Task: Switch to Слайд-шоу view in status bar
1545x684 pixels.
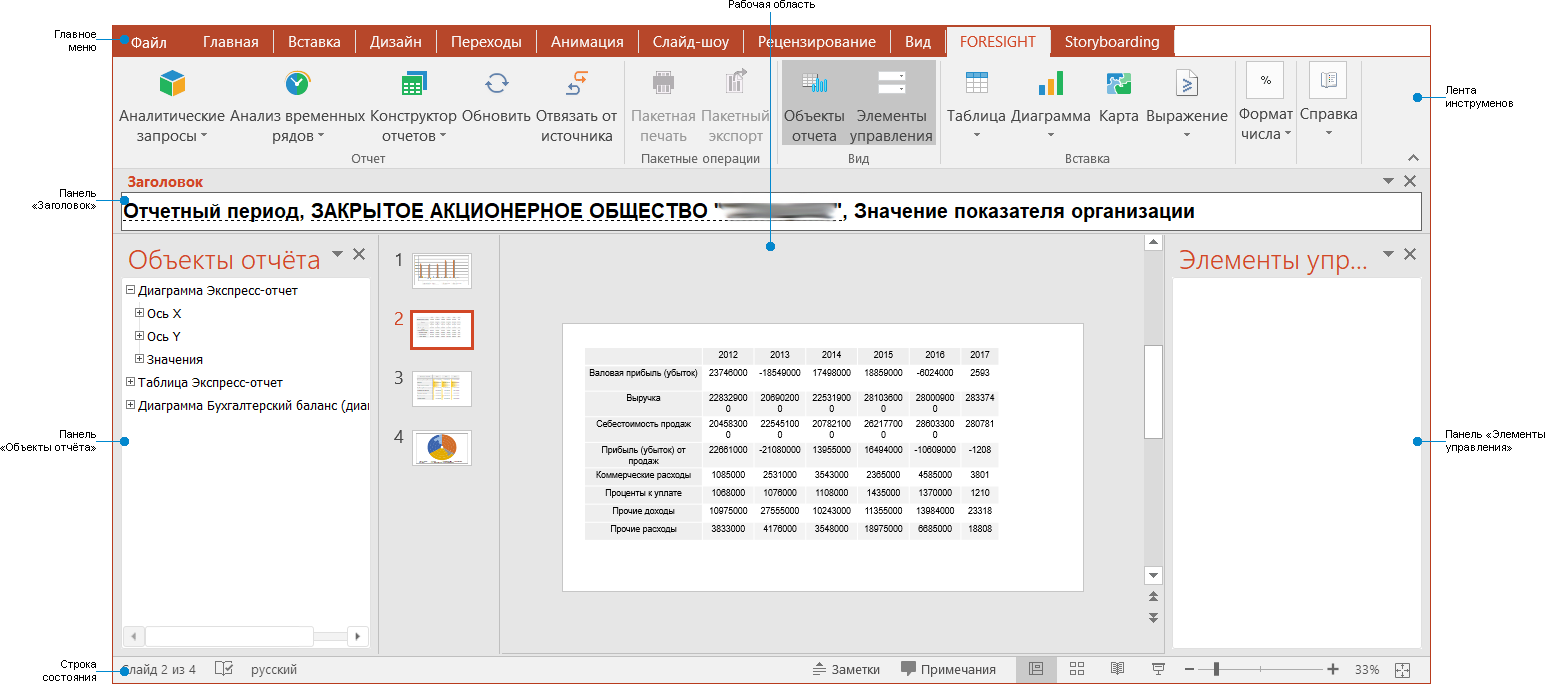Action: tap(1157, 669)
